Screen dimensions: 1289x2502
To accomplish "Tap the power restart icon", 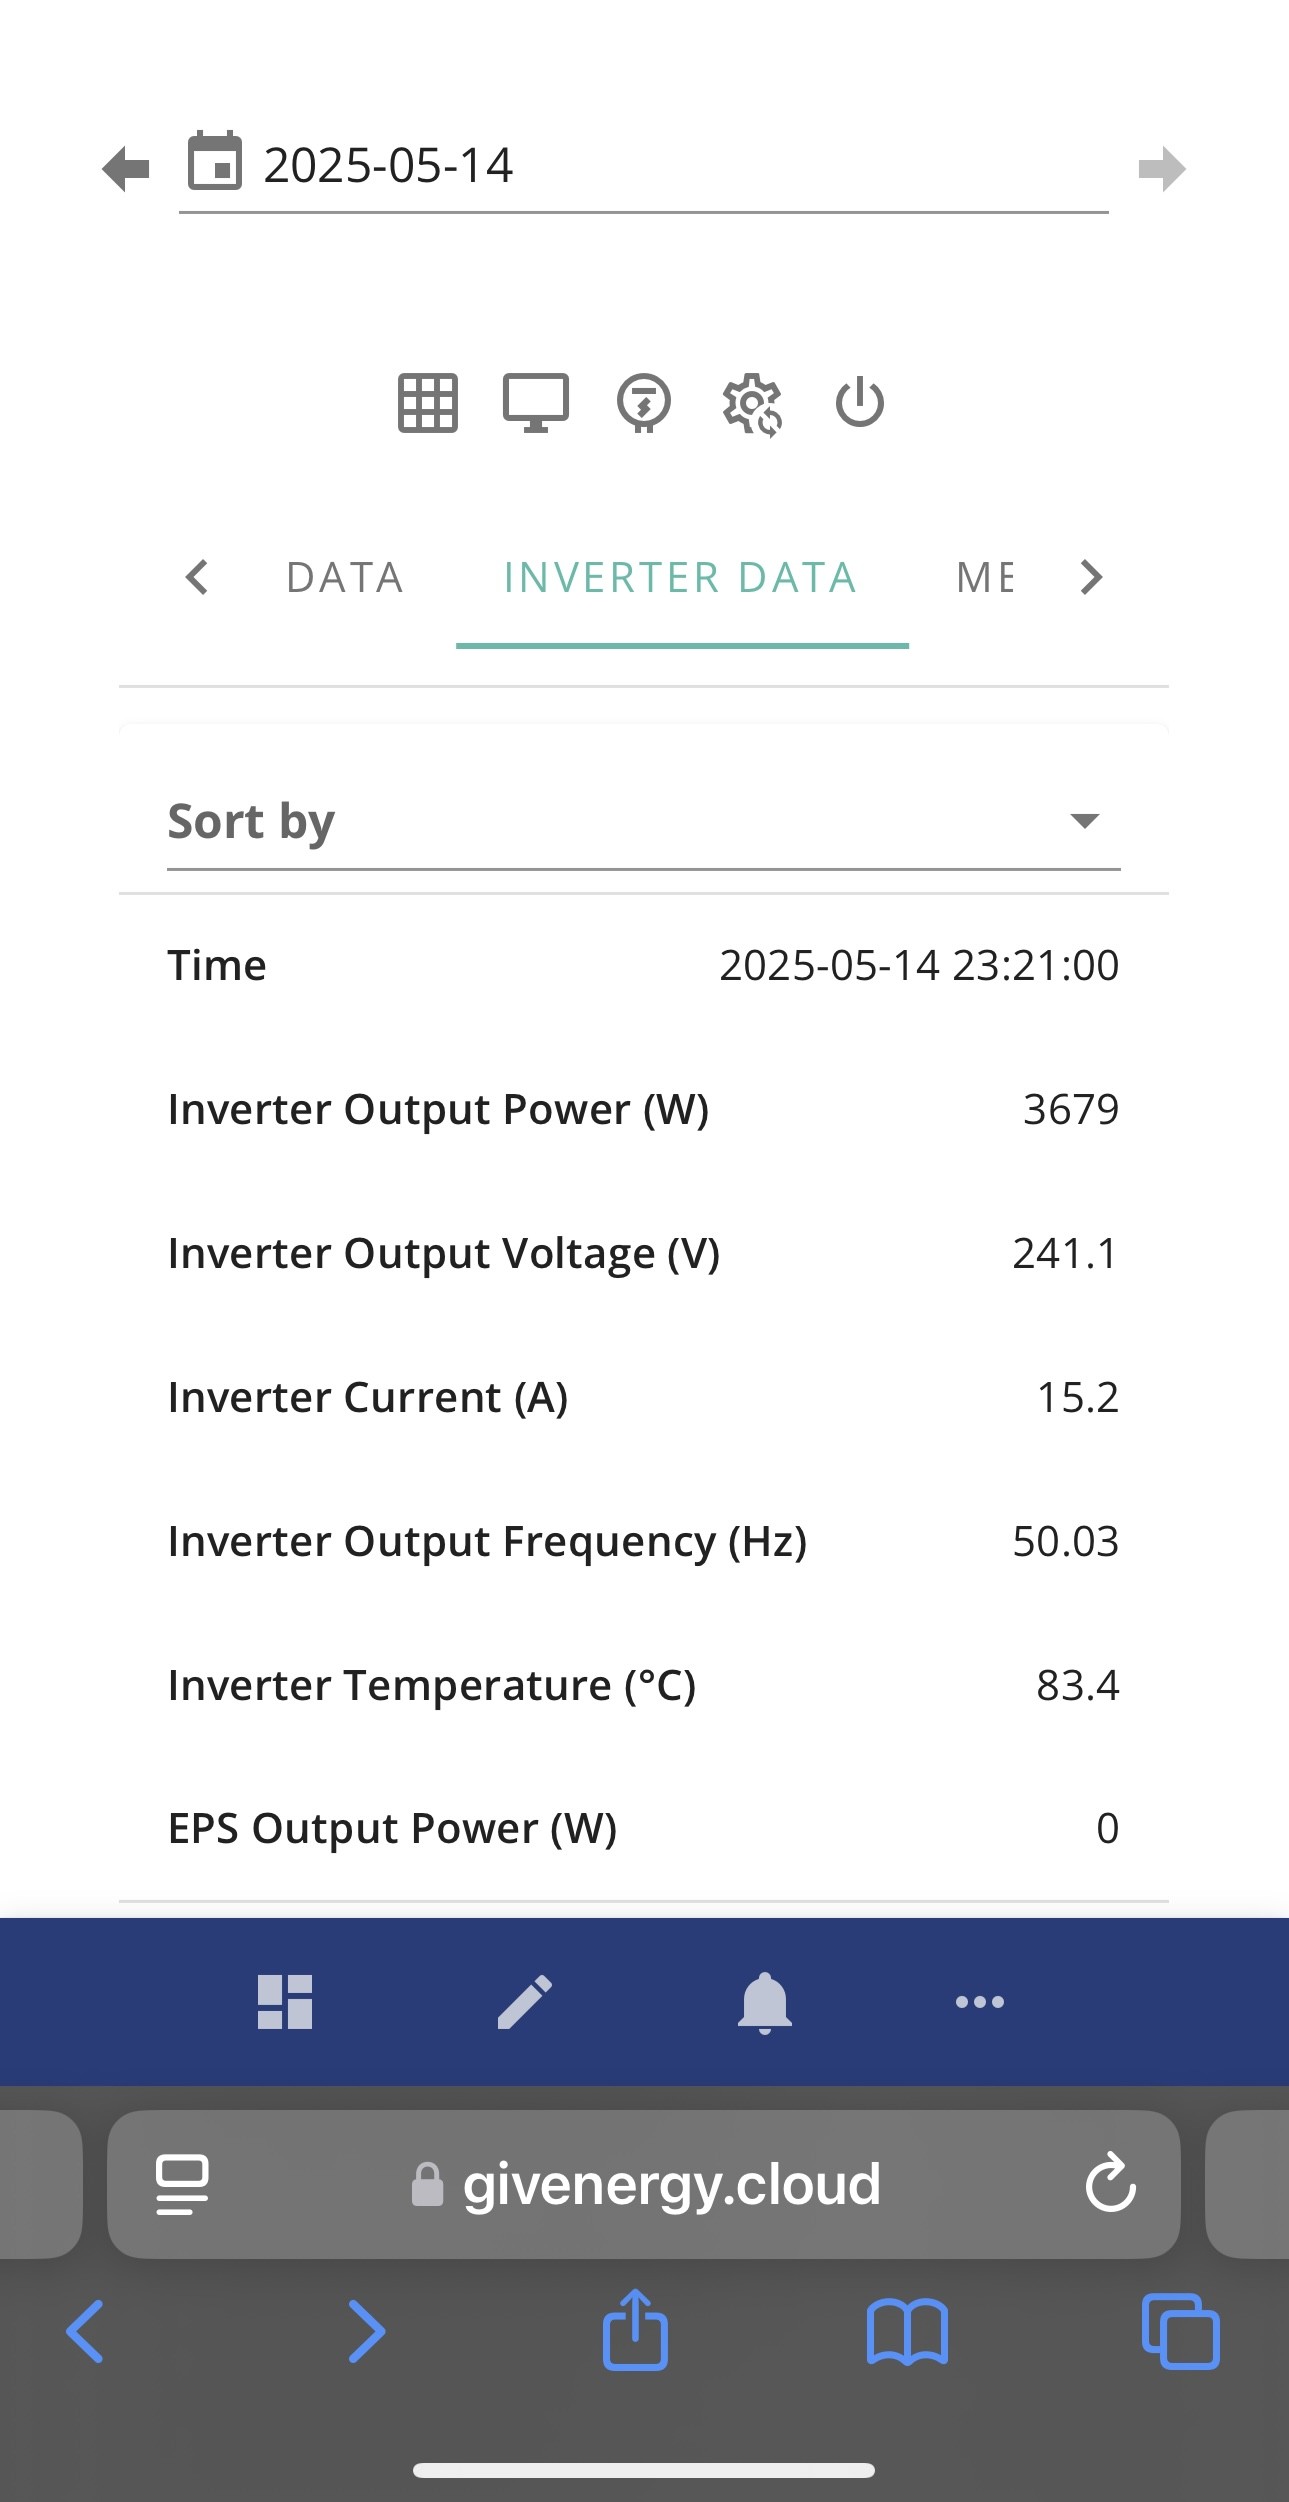I will click(860, 403).
